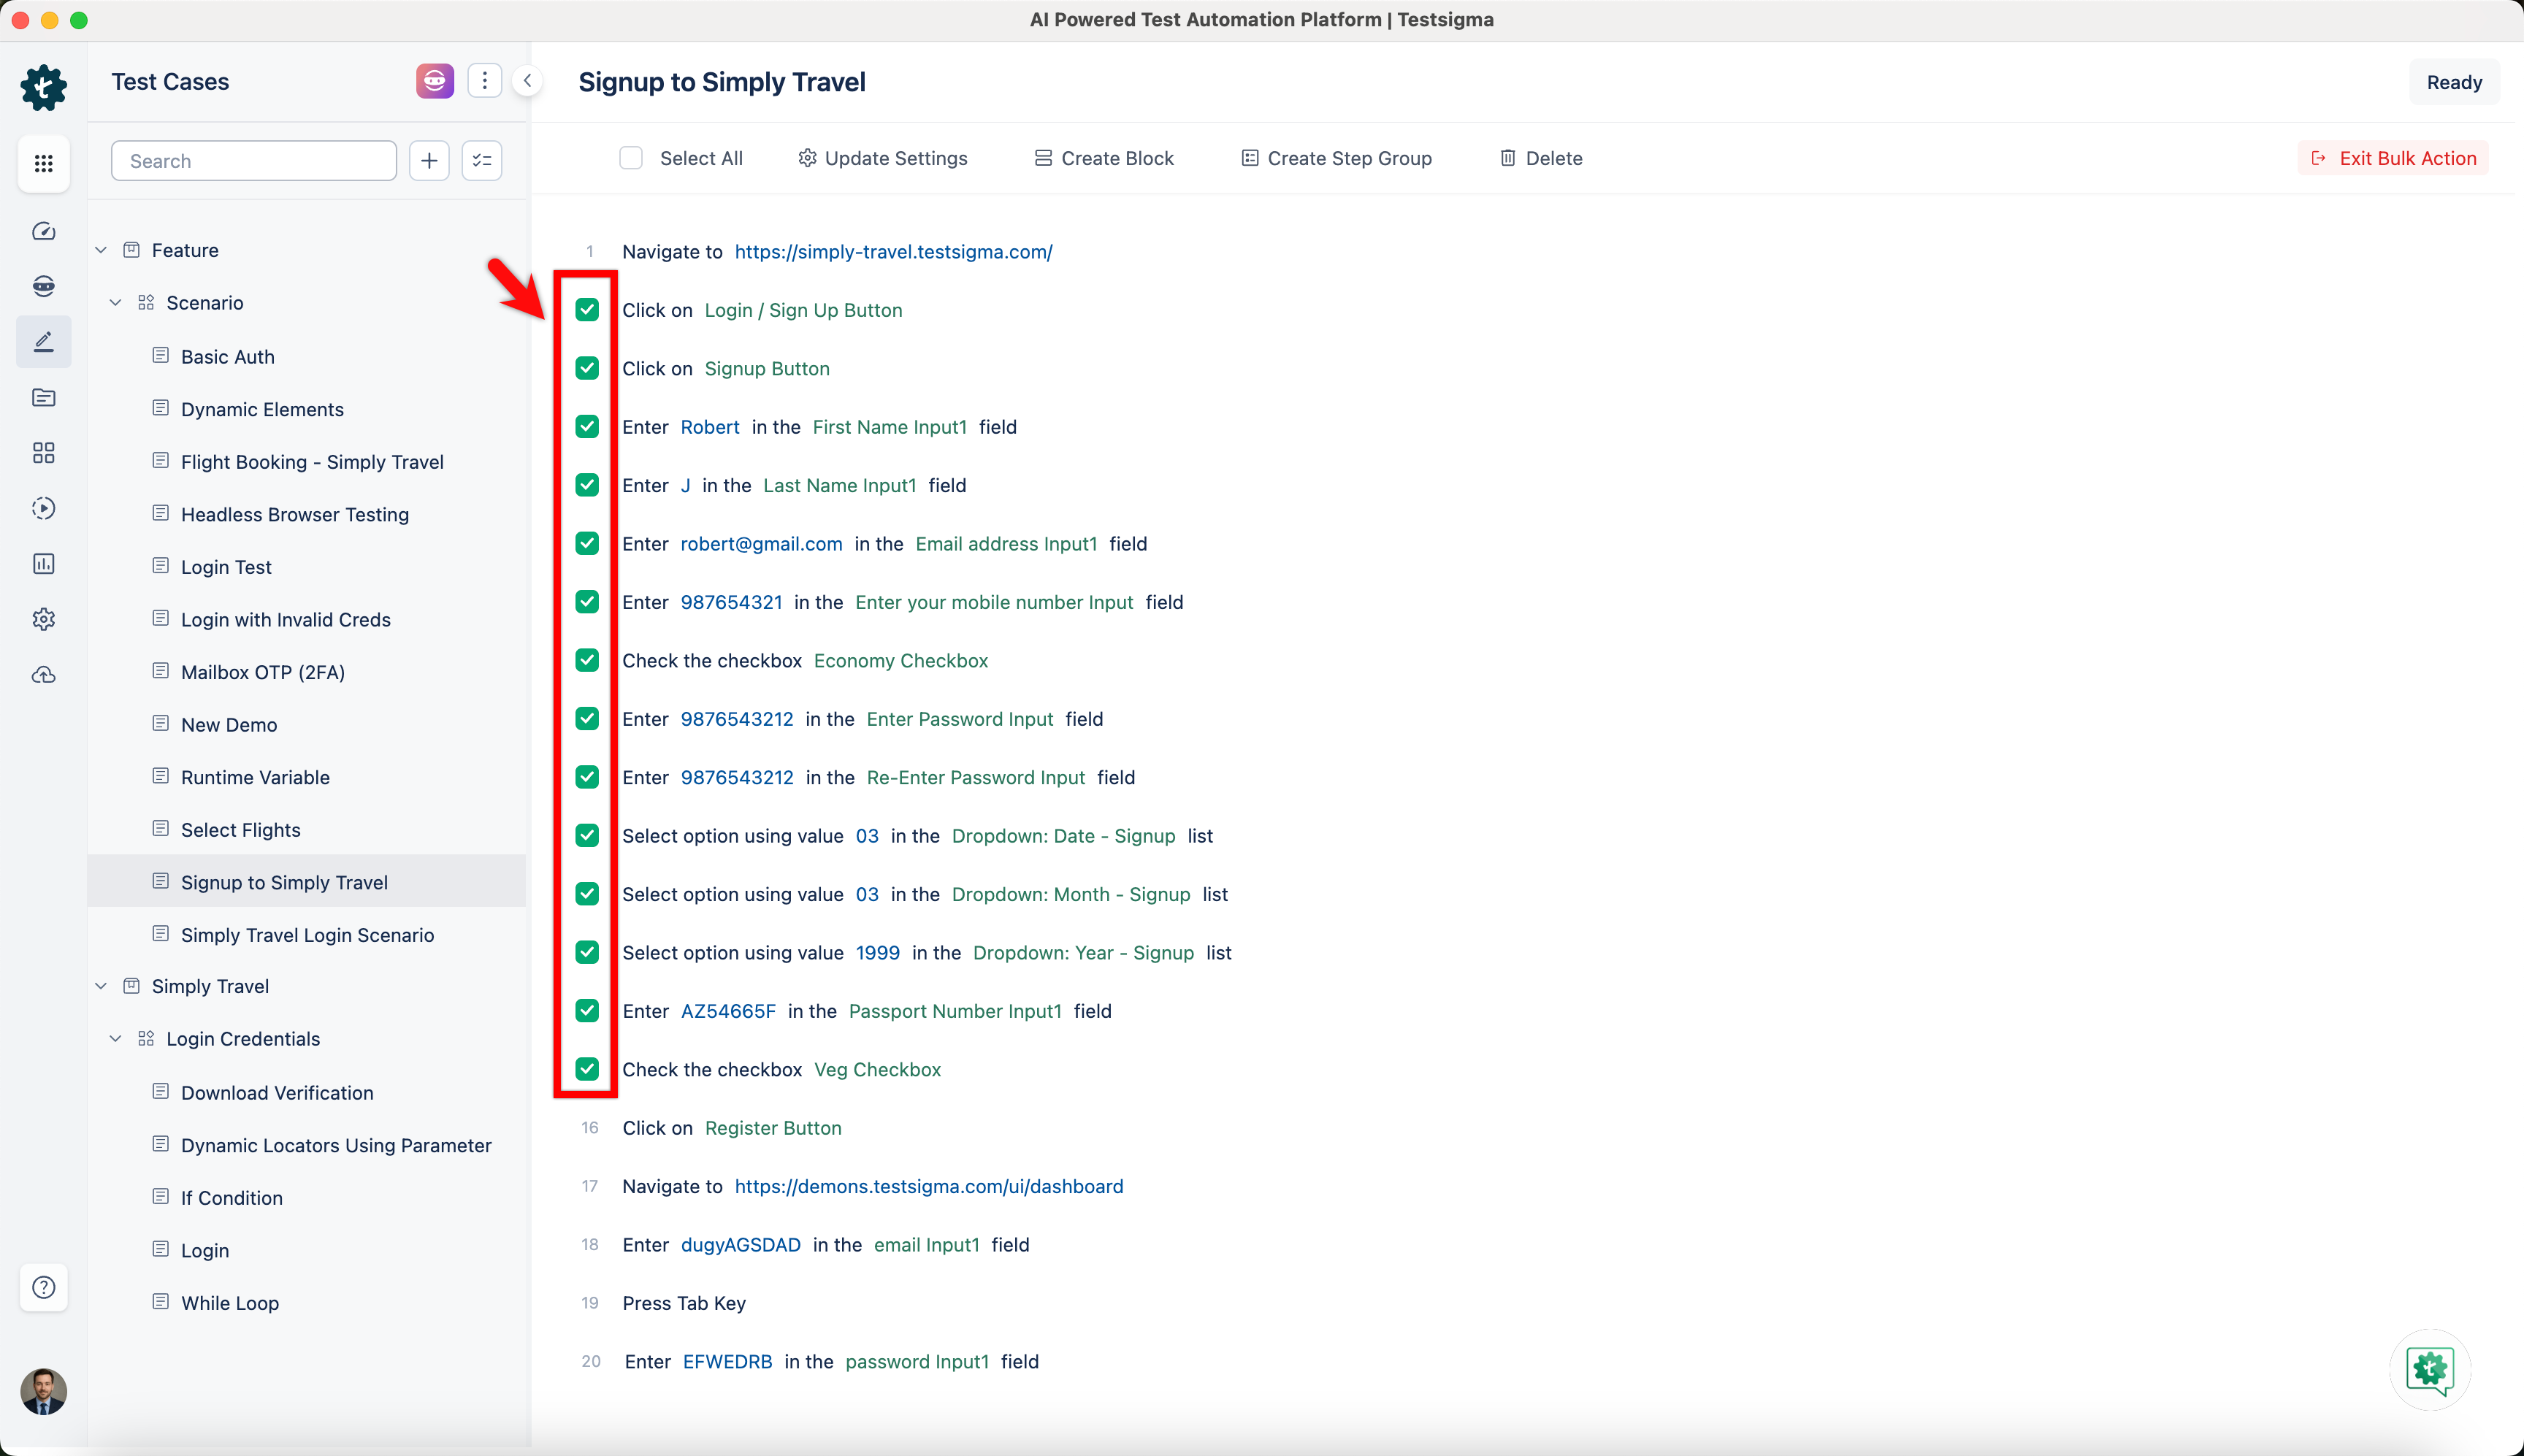Collapse the Scenario folder
Screen dimensions: 2524x1456
[x=116, y=303]
